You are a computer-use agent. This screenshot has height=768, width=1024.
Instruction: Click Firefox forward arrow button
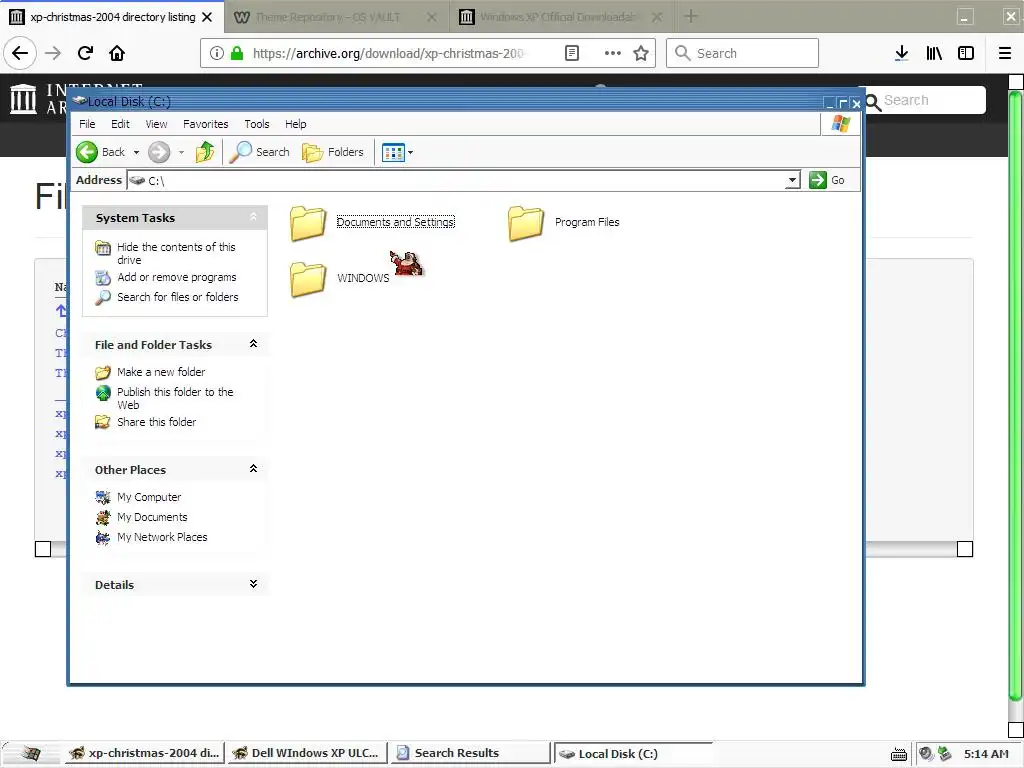[53, 53]
